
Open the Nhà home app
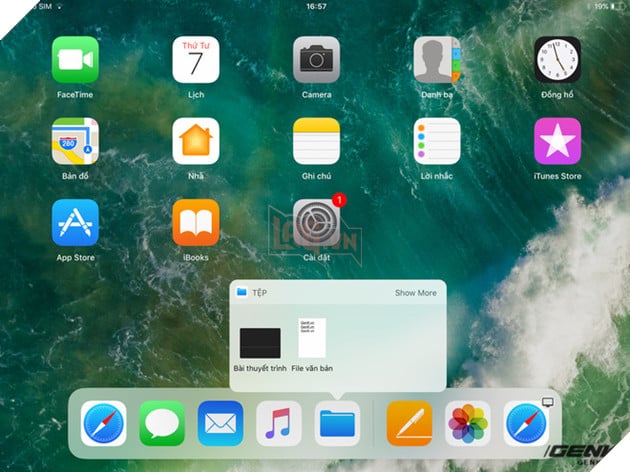click(x=196, y=141)
